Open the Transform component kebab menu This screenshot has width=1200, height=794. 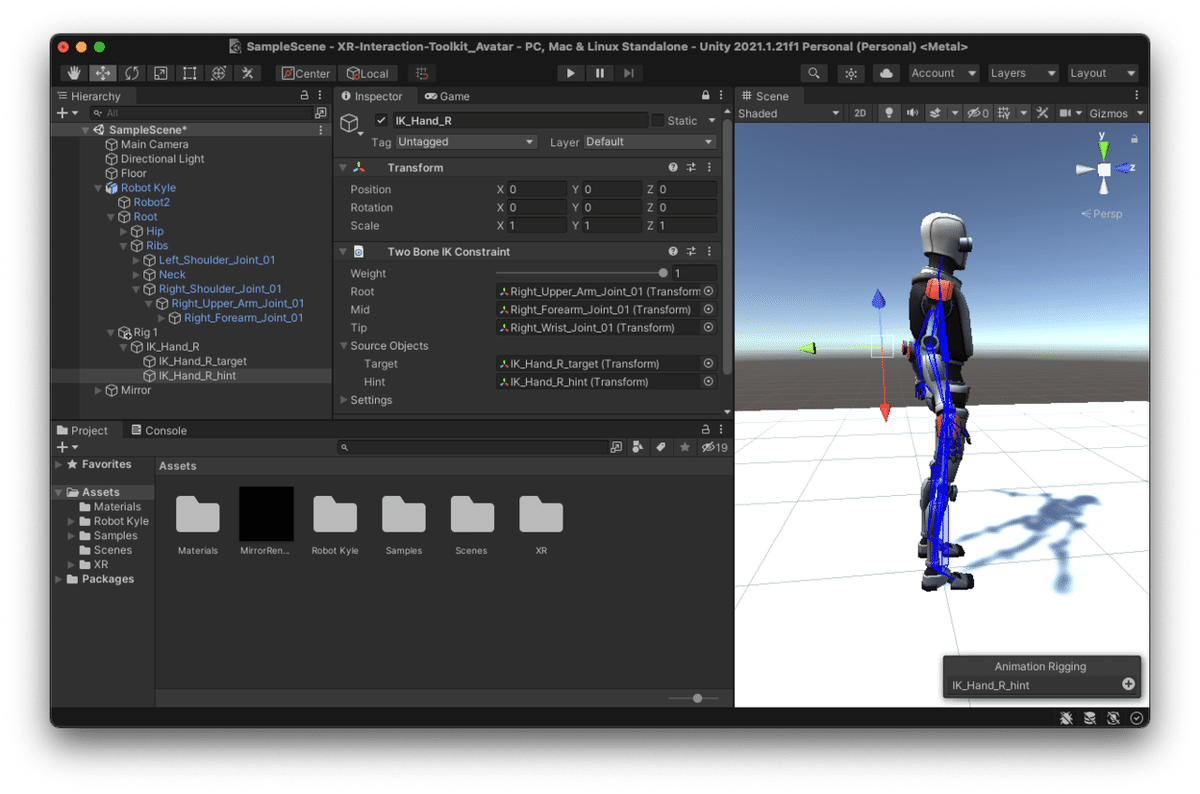pyautogui.click(x=709, y=168)
